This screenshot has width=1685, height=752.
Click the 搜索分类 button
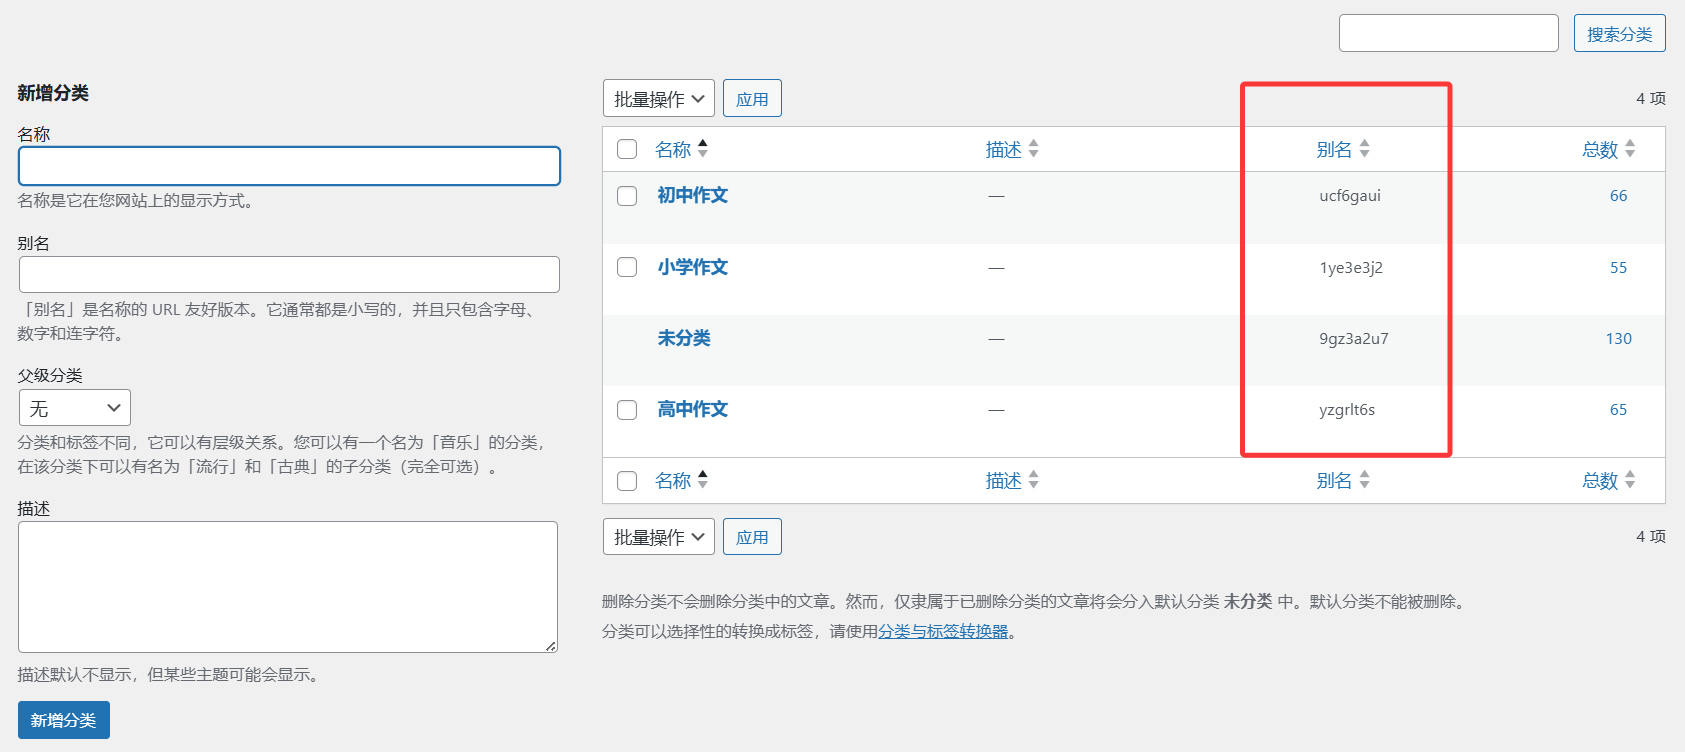click(1619, 33)
